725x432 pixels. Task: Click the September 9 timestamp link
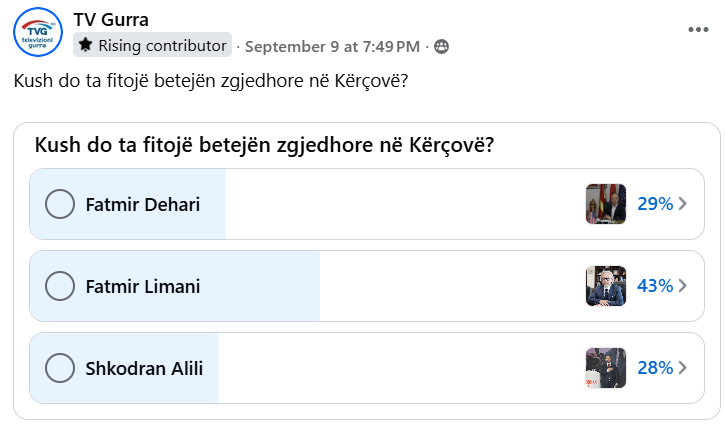coord(332,46)
